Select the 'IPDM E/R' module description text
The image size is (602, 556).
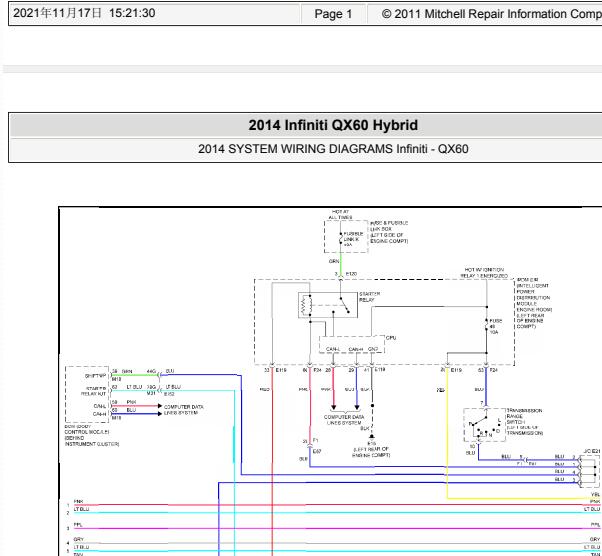click(x=534, y=303)
